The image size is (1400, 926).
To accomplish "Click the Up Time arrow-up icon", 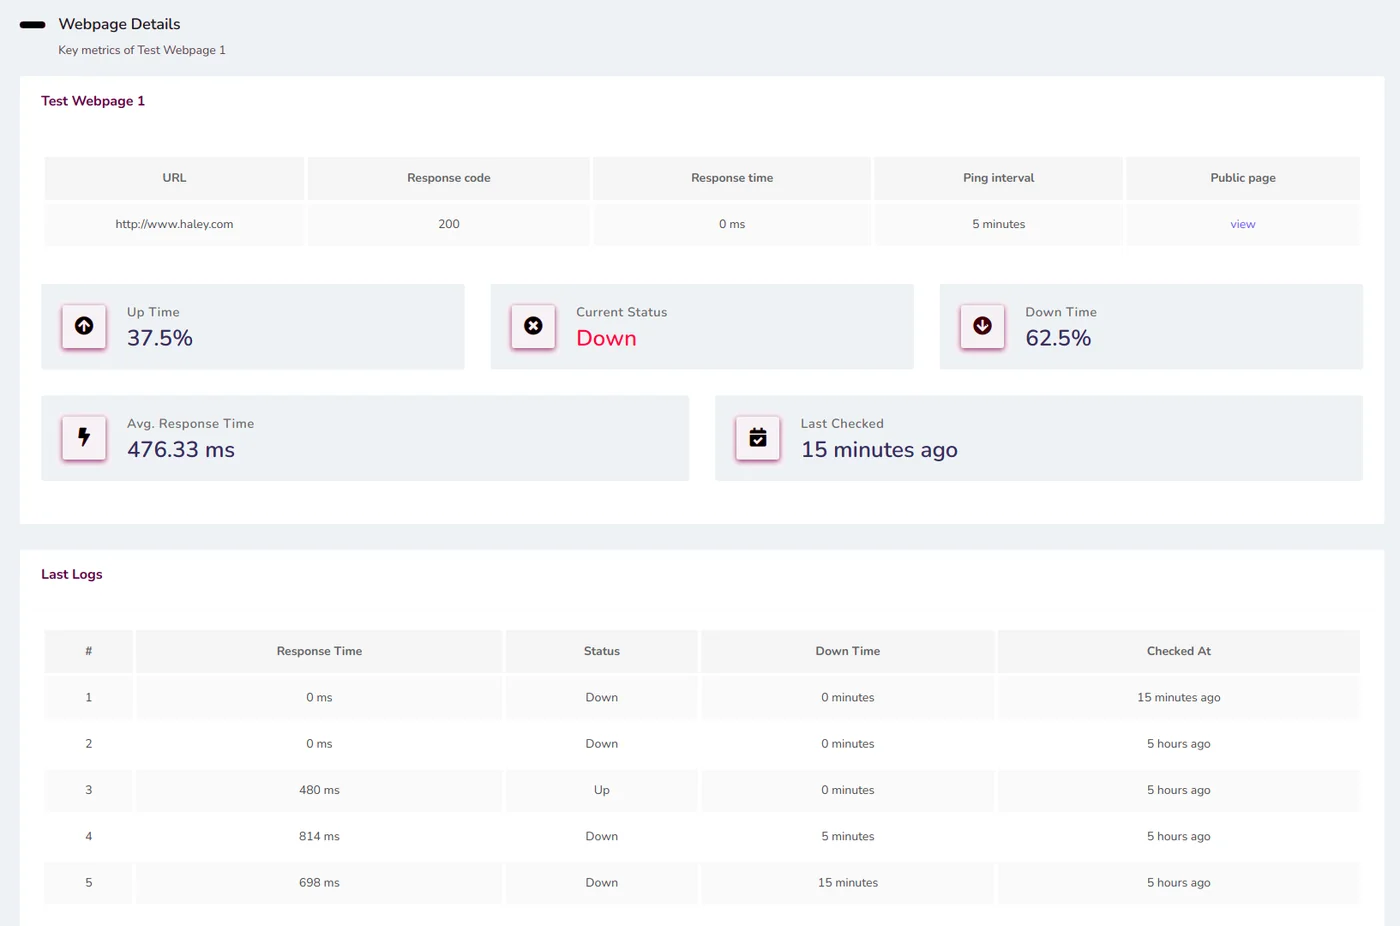I will [x=84, y=326].
